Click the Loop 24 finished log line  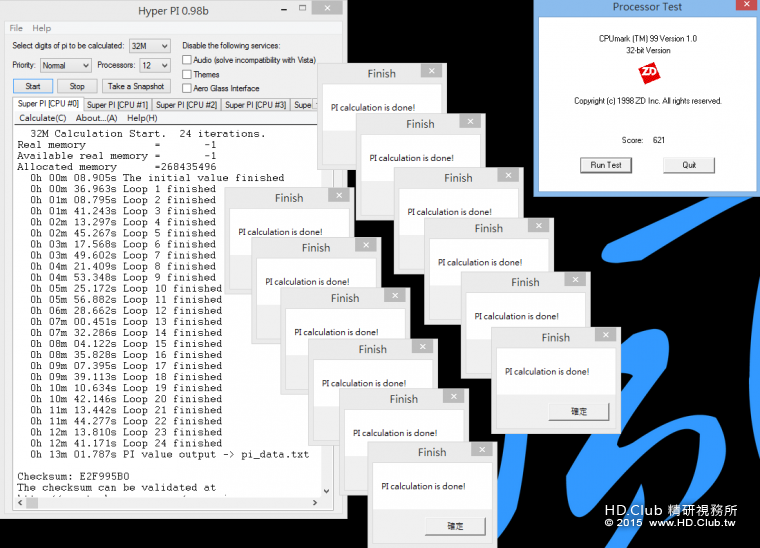pos(126,443)
